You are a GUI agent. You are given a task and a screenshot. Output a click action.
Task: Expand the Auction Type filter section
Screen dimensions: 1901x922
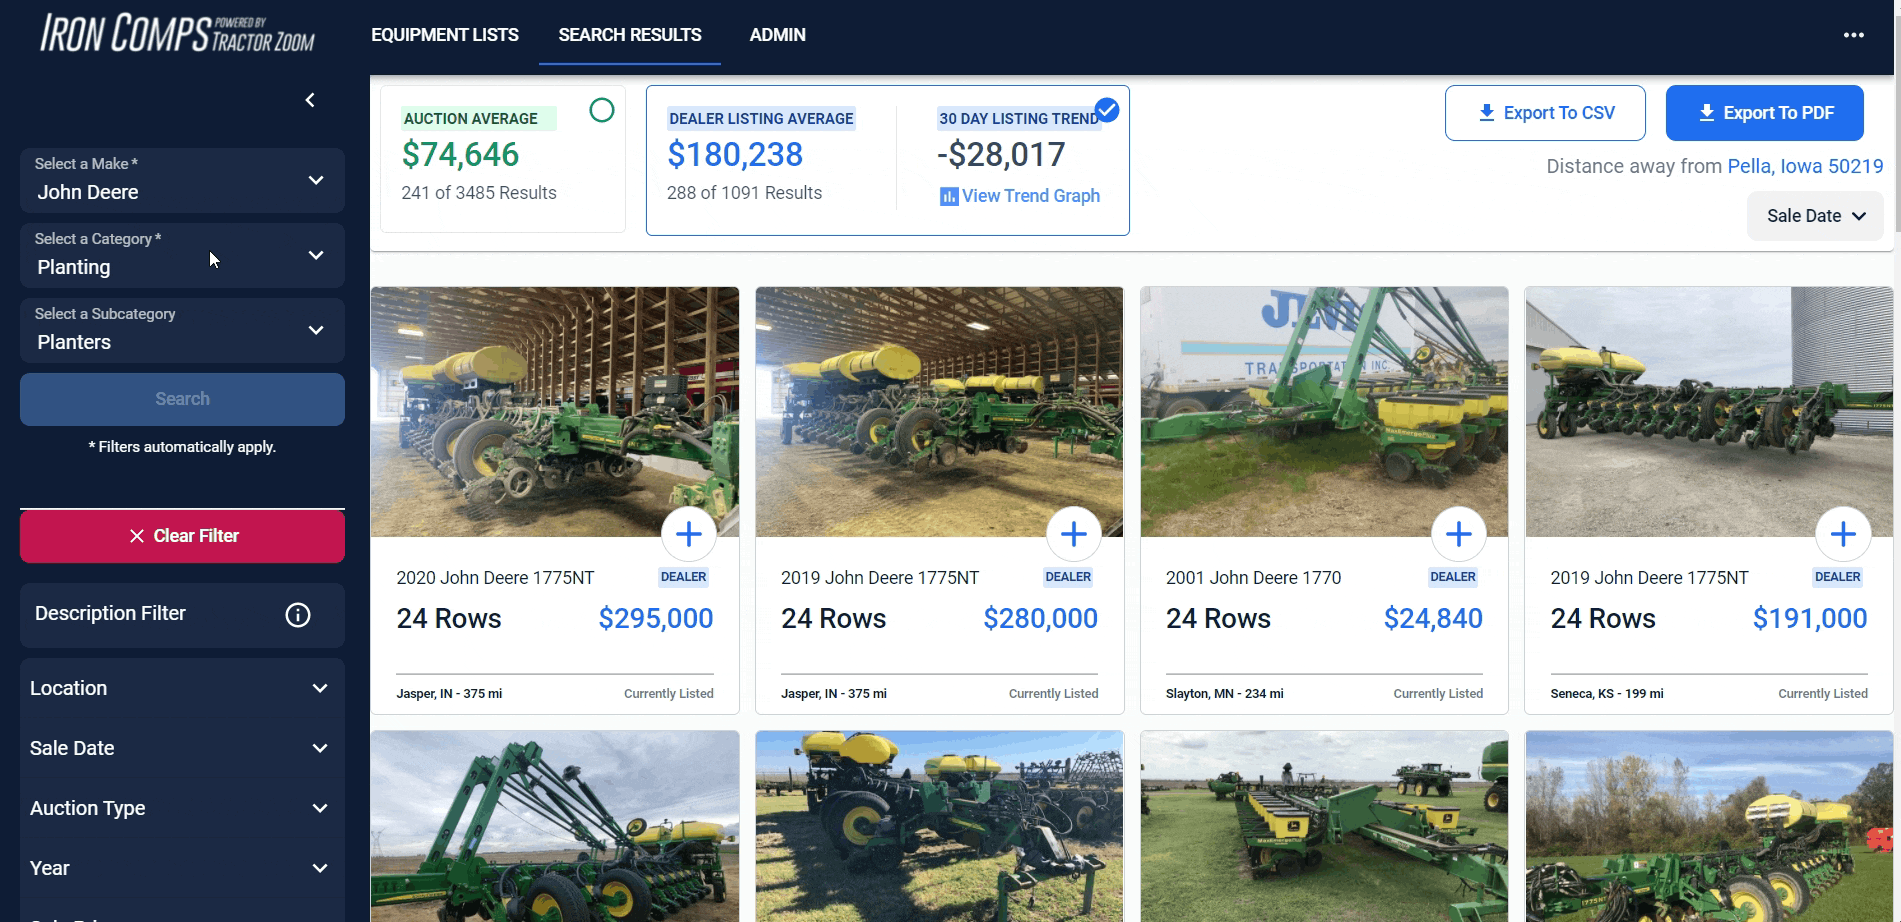pyautogui.click(x=180, y=809)
